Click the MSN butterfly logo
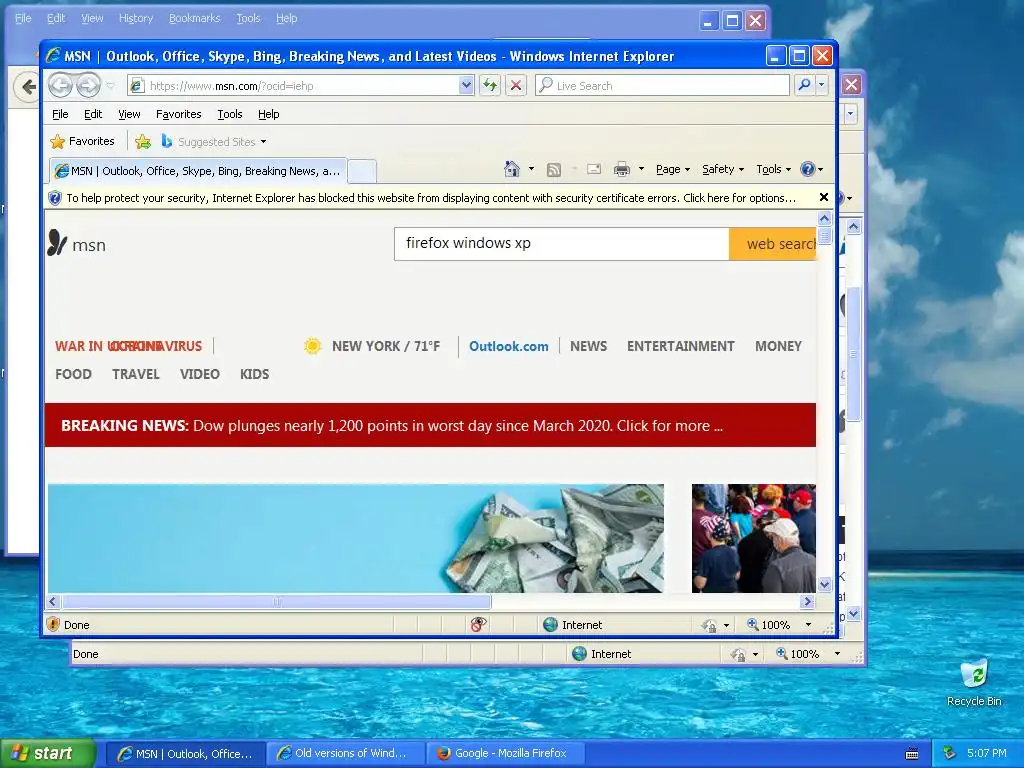 (57, 243)
